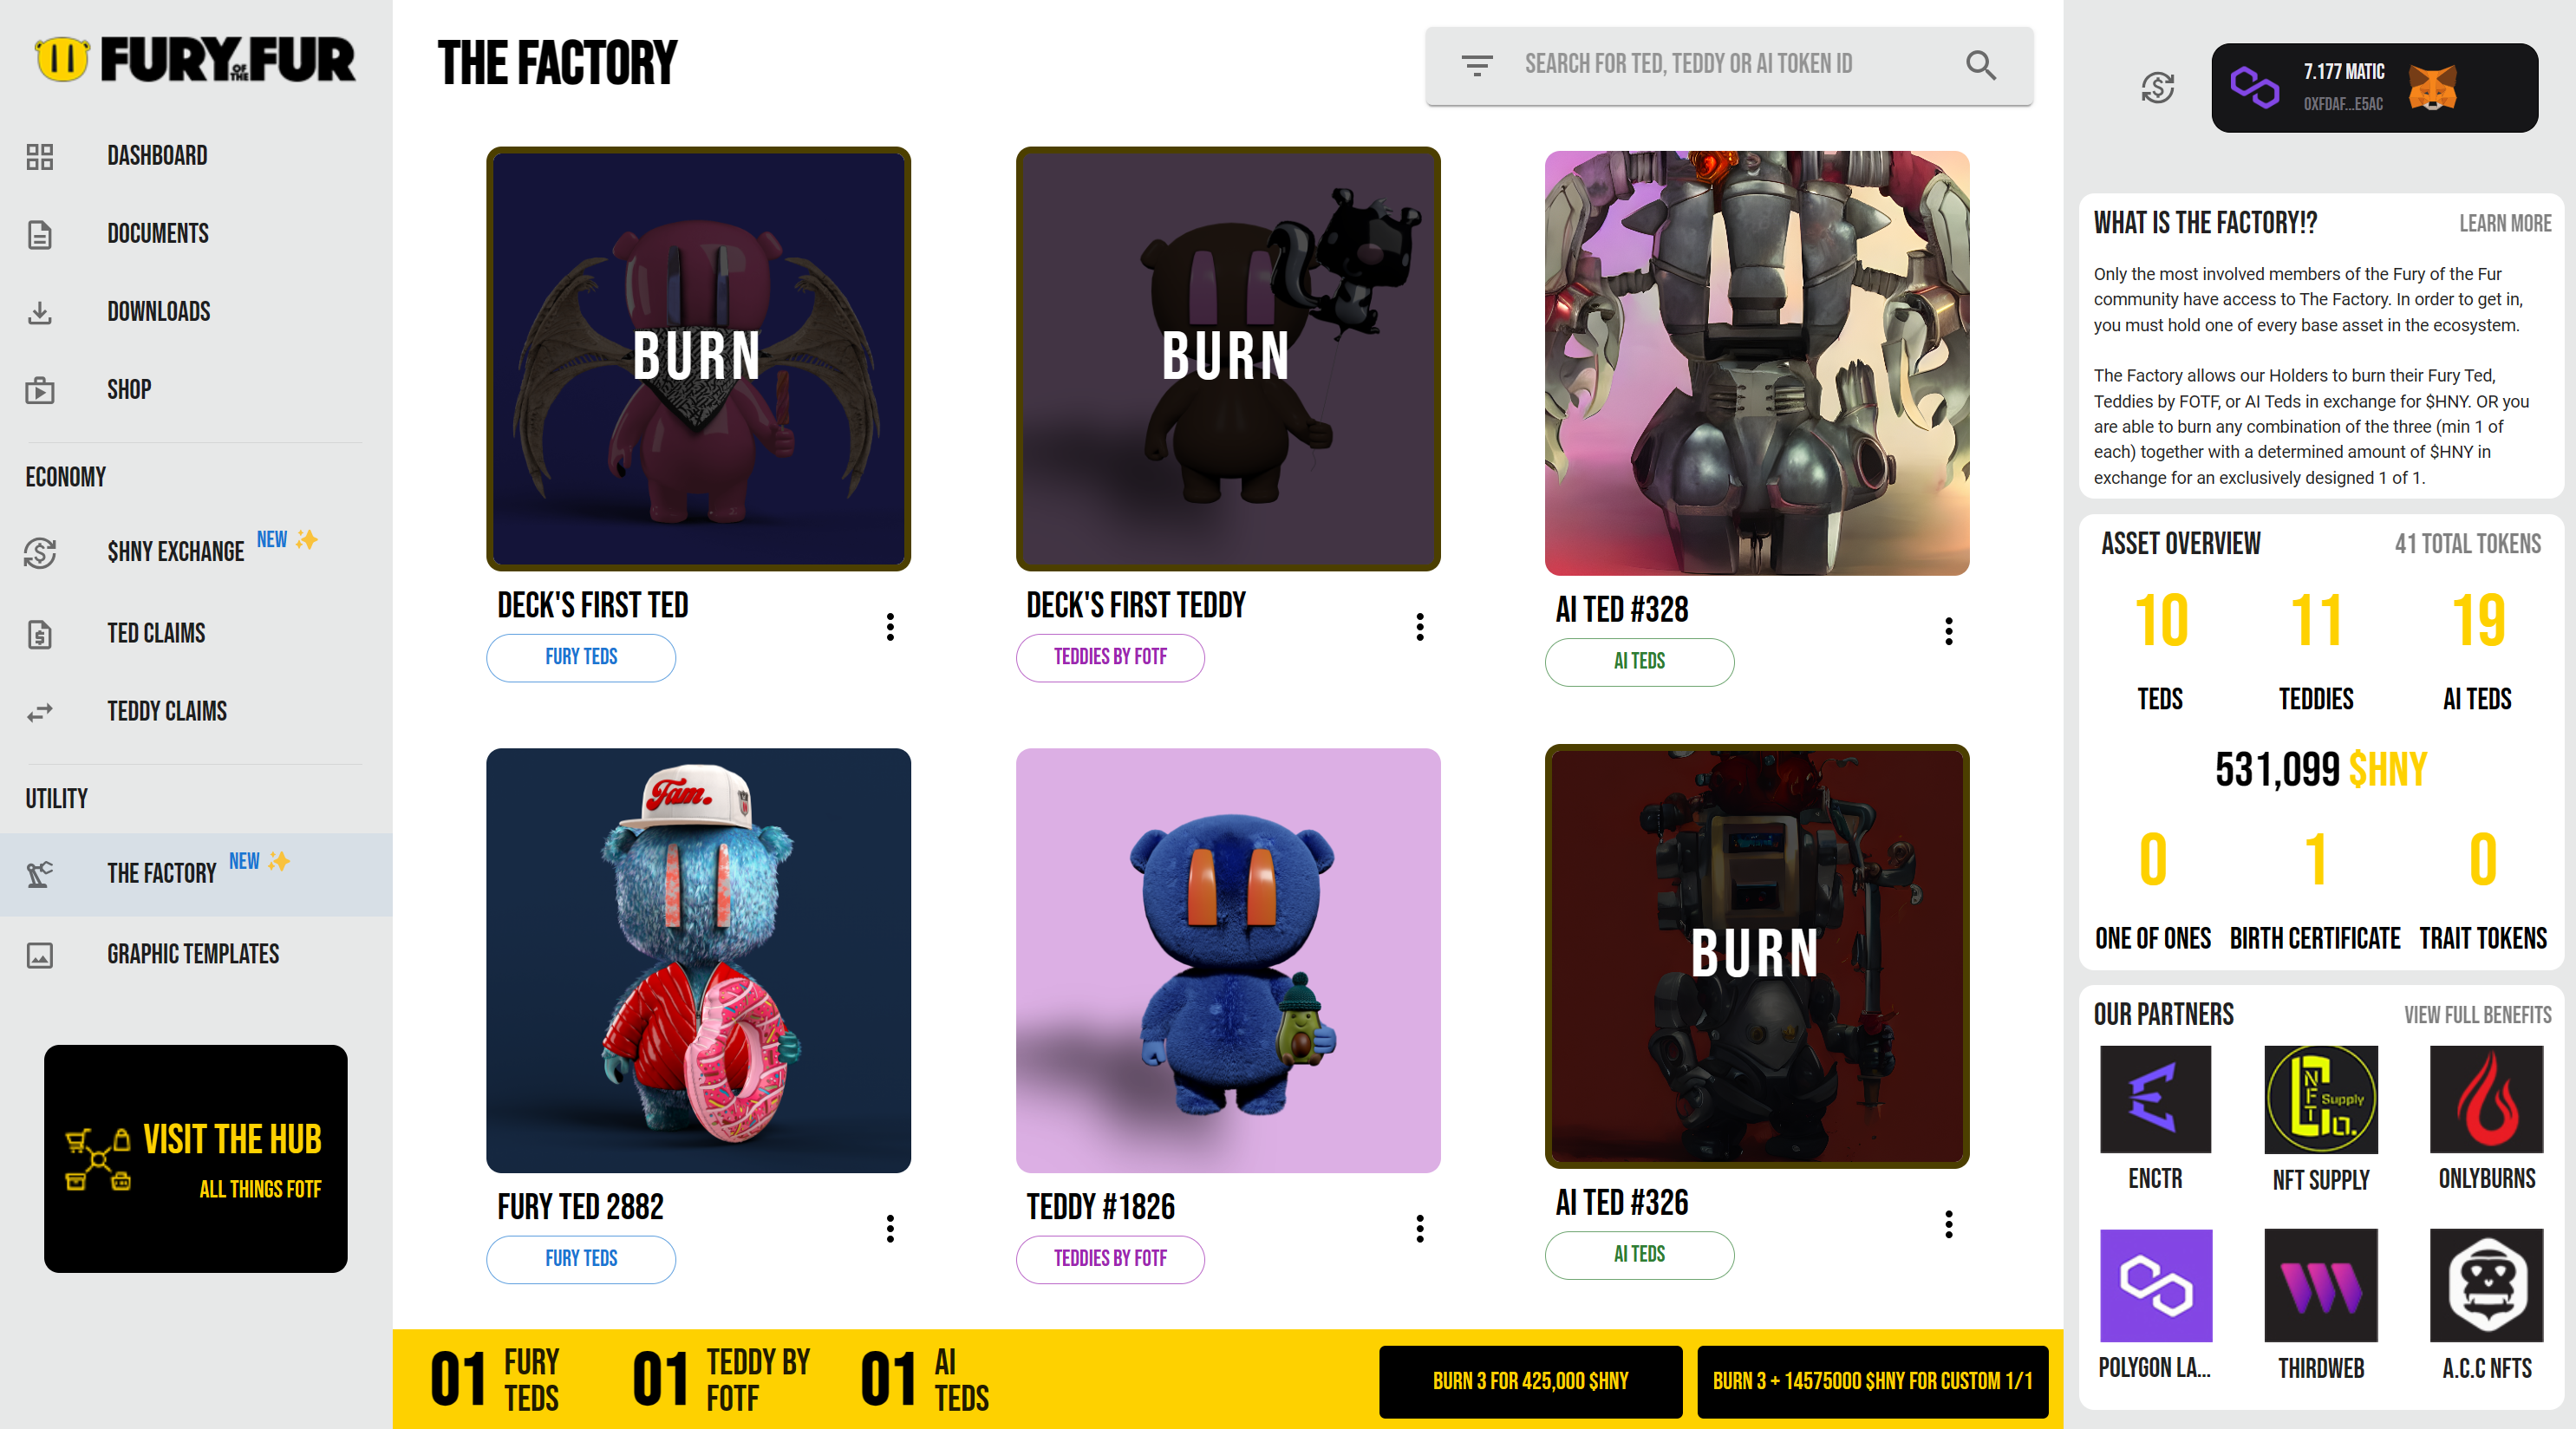Expand options menu for Fury Ted 2882
Viewport: 2576px width, 1429px height.
coord(889,1228)
